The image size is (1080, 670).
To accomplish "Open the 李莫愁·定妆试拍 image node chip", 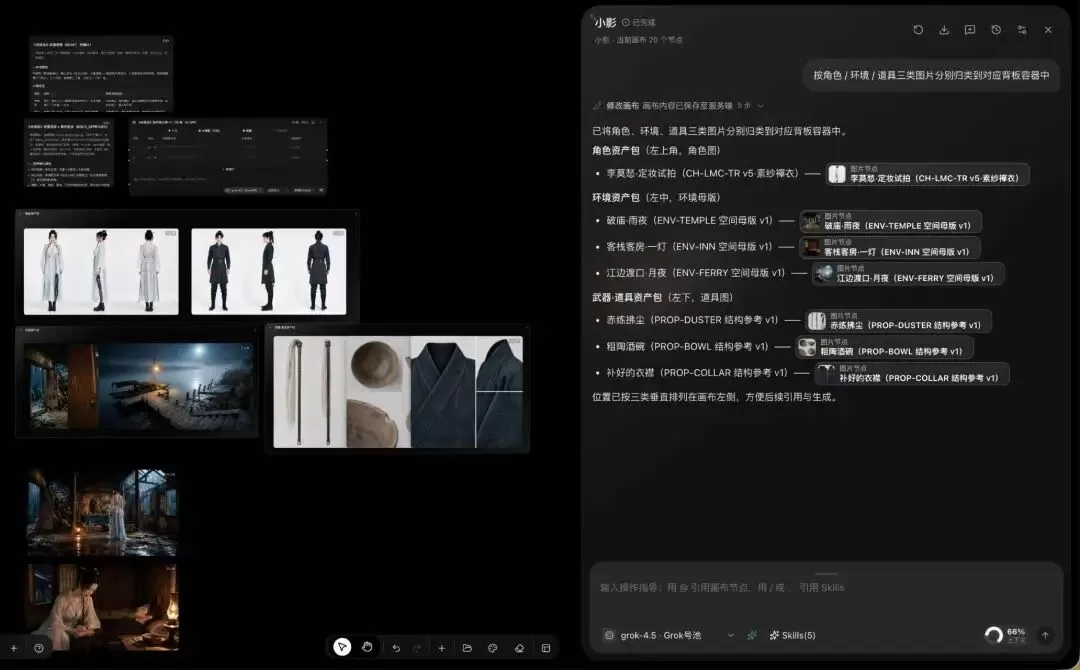I will 927,174.
